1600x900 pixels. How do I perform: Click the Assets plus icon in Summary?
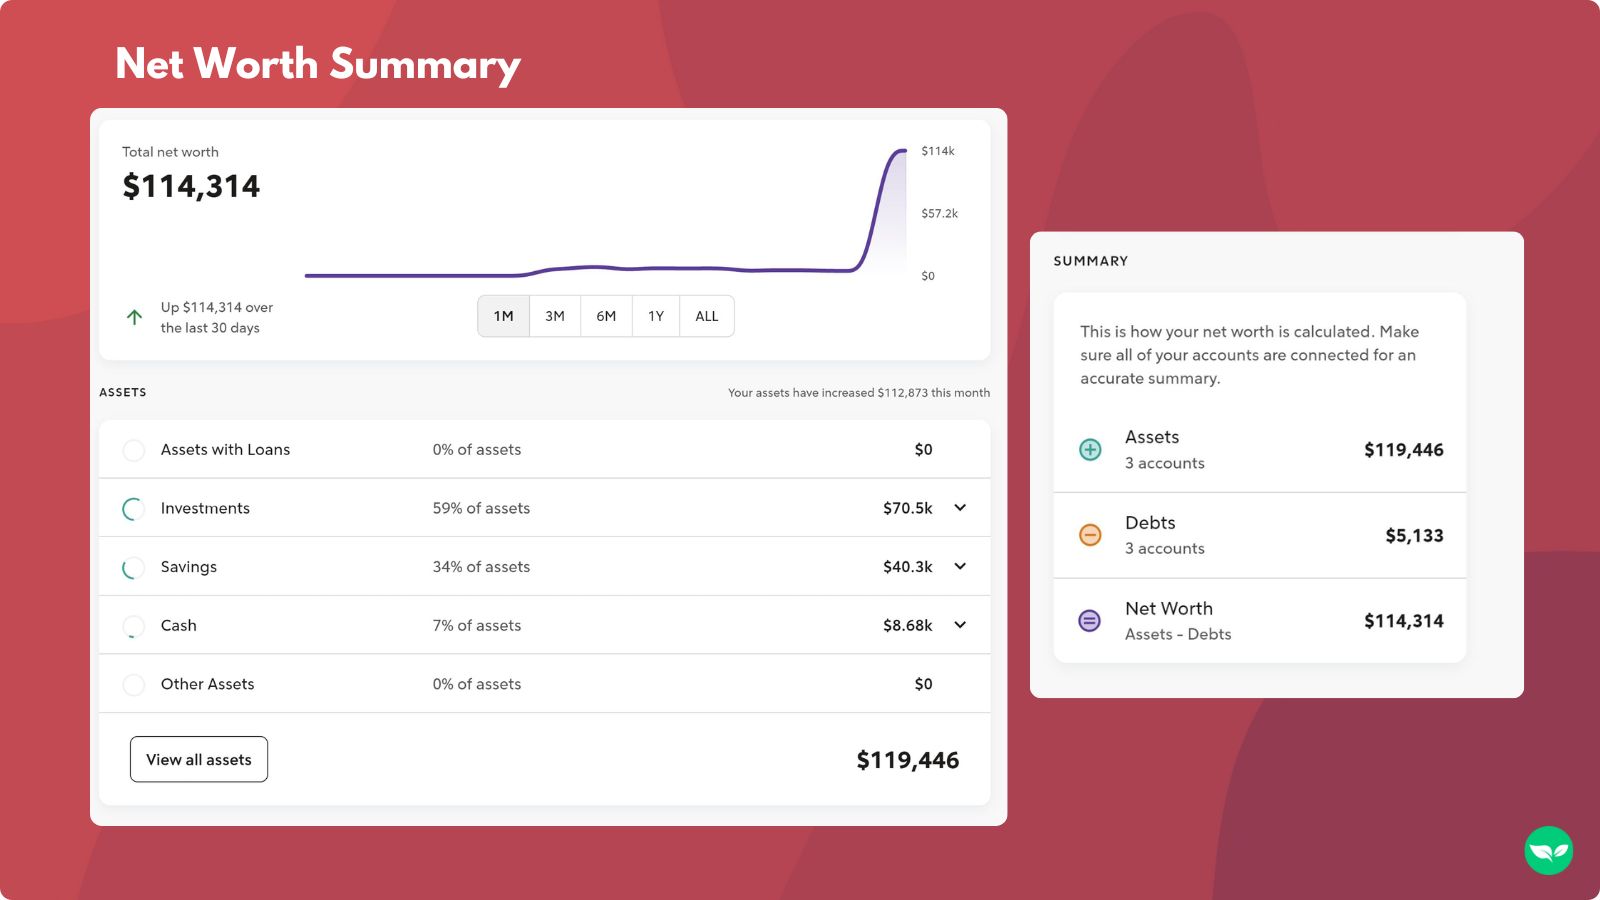1088,449
